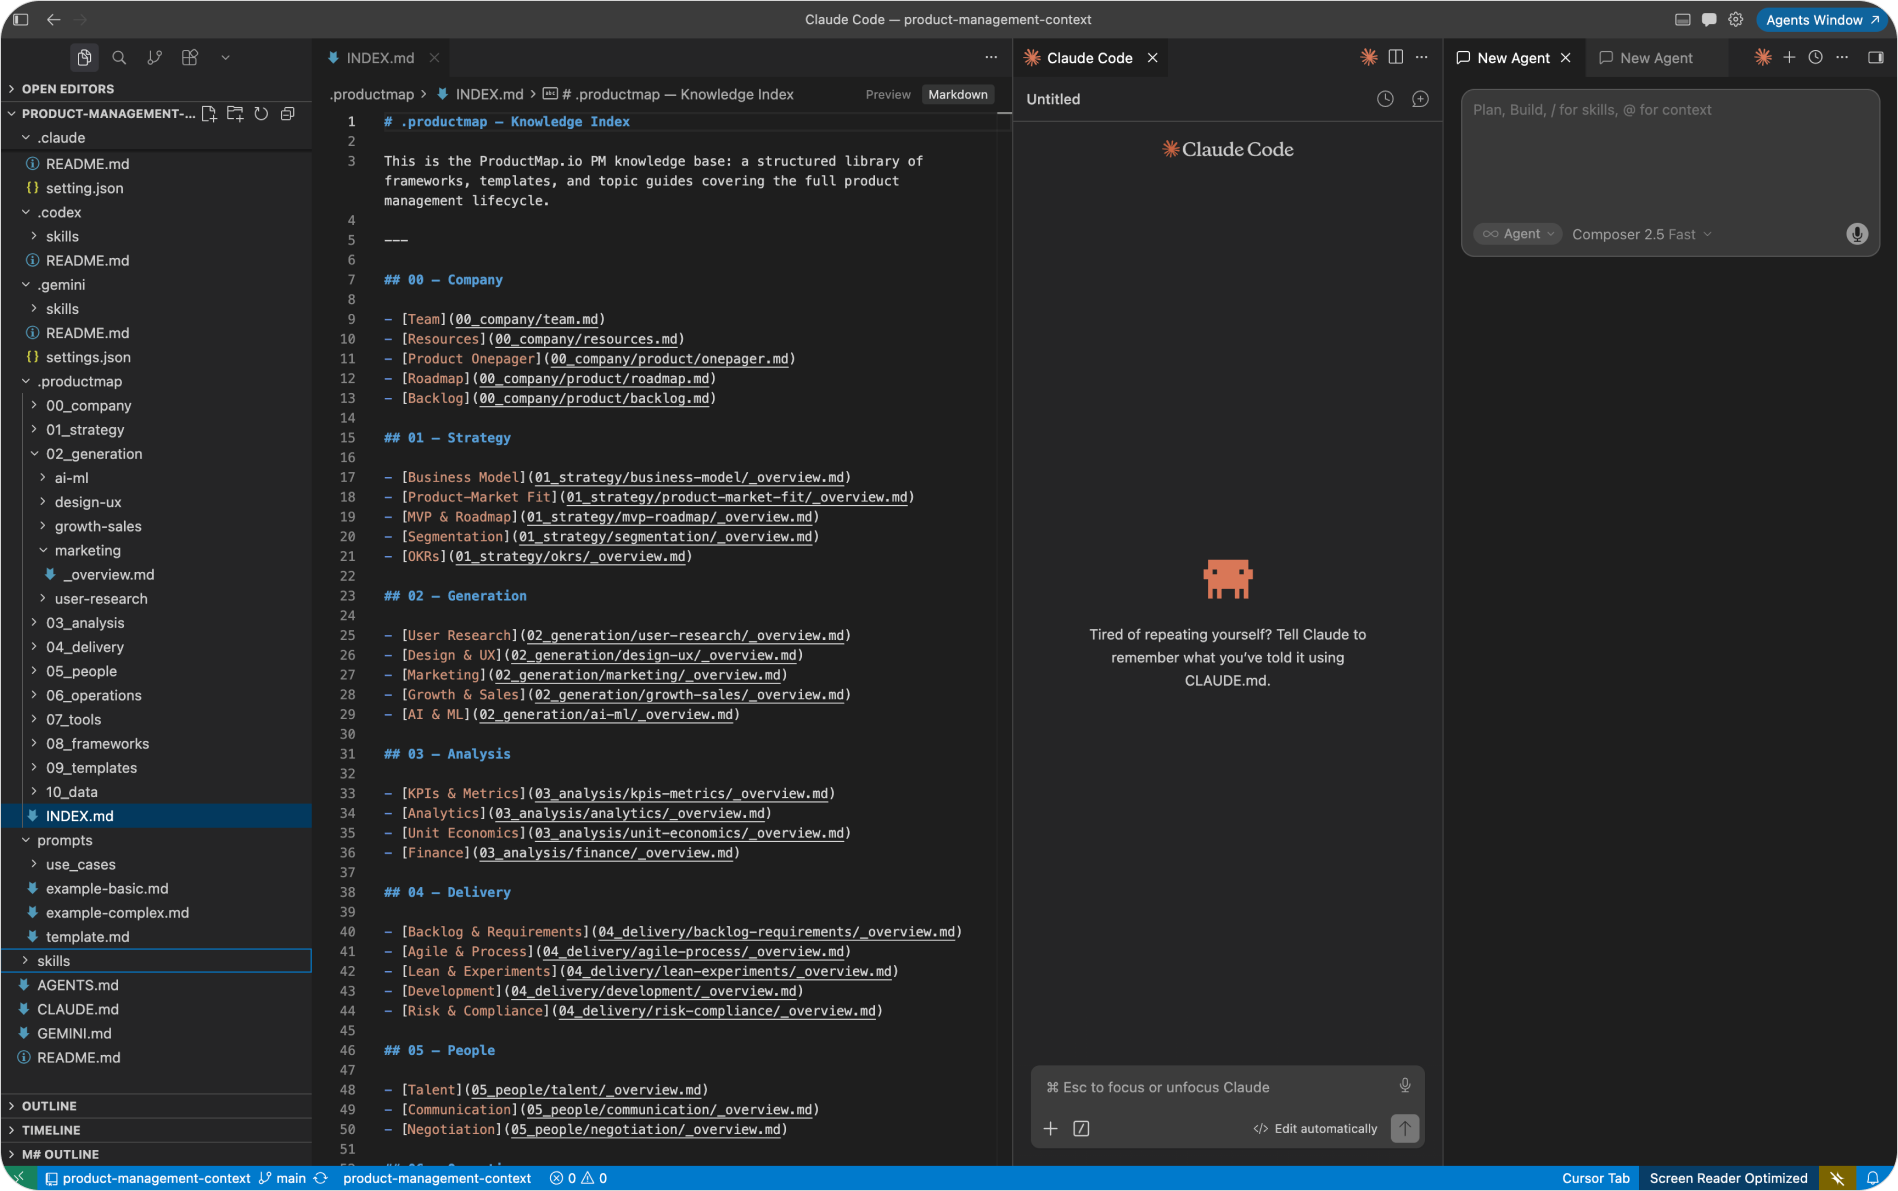Open notifications bell in status bar
1898x1191 pixels.
(1873, 1178)
